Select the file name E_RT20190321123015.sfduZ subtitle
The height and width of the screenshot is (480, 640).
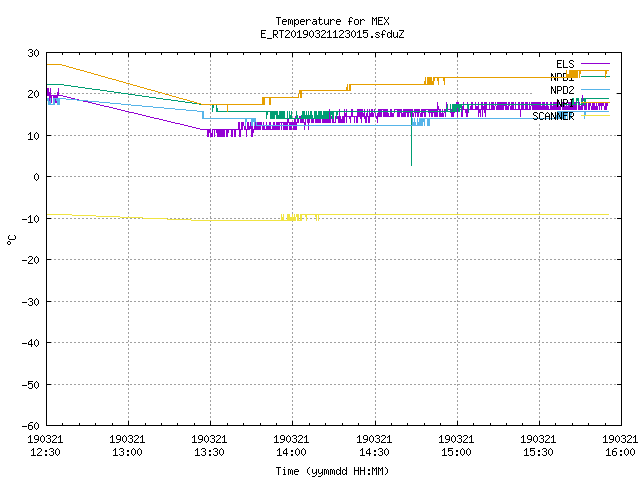point(332,34)
